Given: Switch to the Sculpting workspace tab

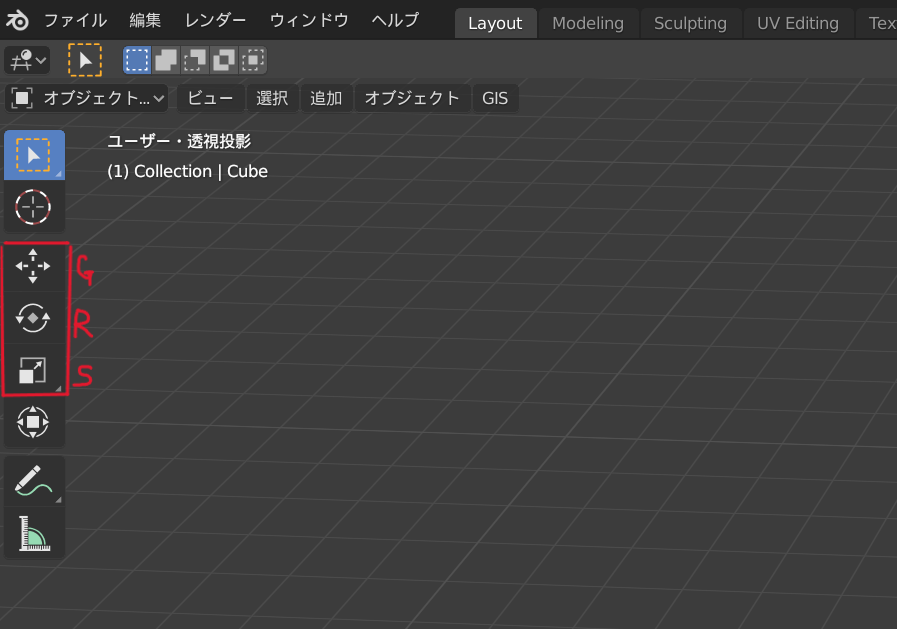Looking at the screenshot, I should tap(690, 23).
